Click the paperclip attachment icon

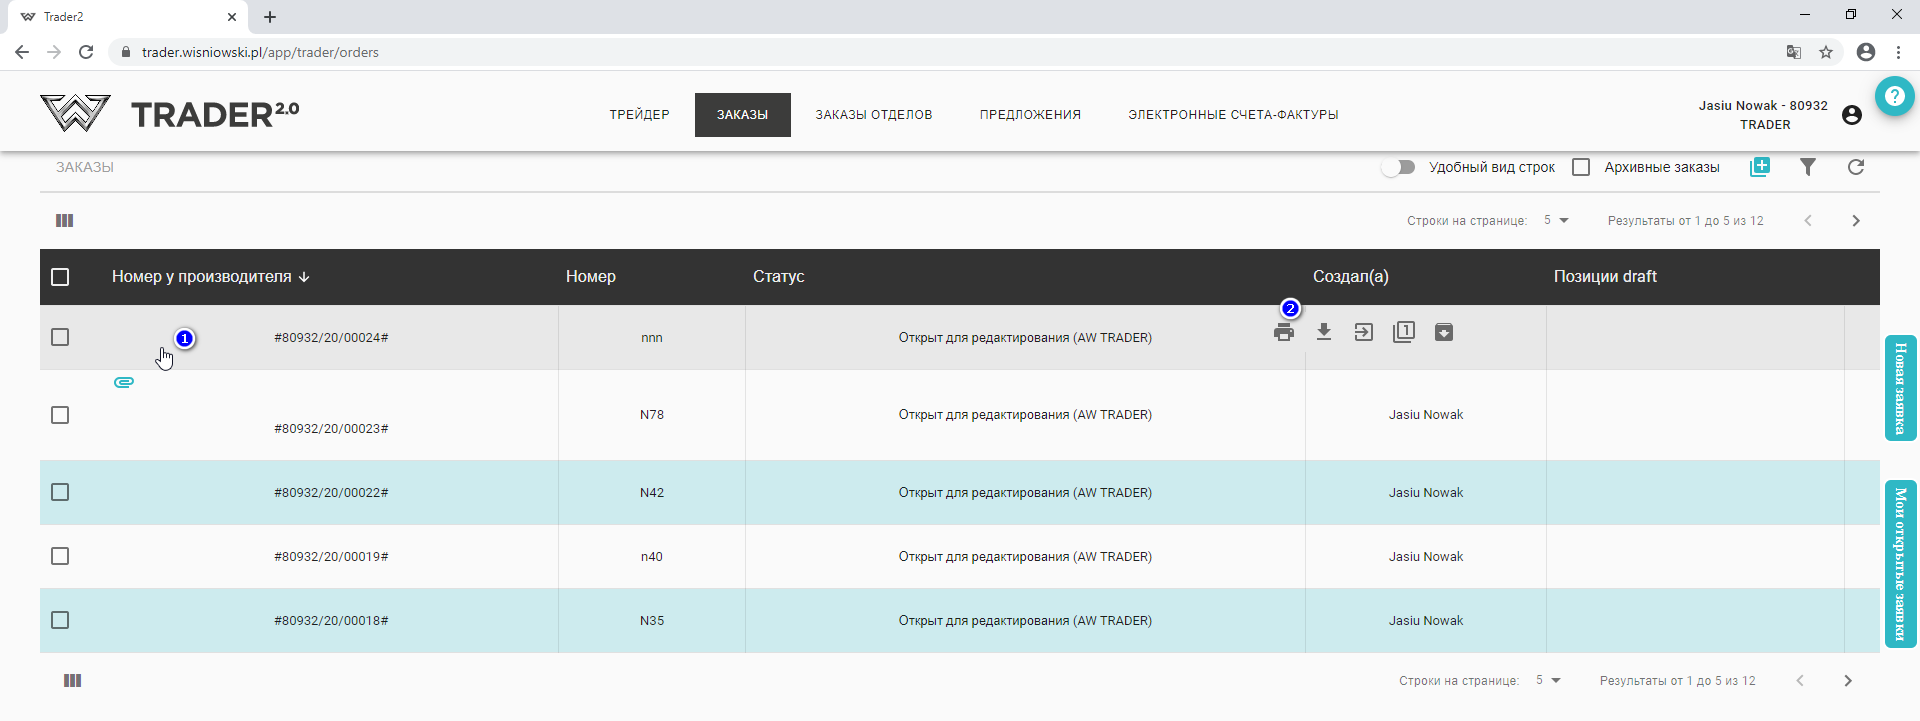[124, 383]
